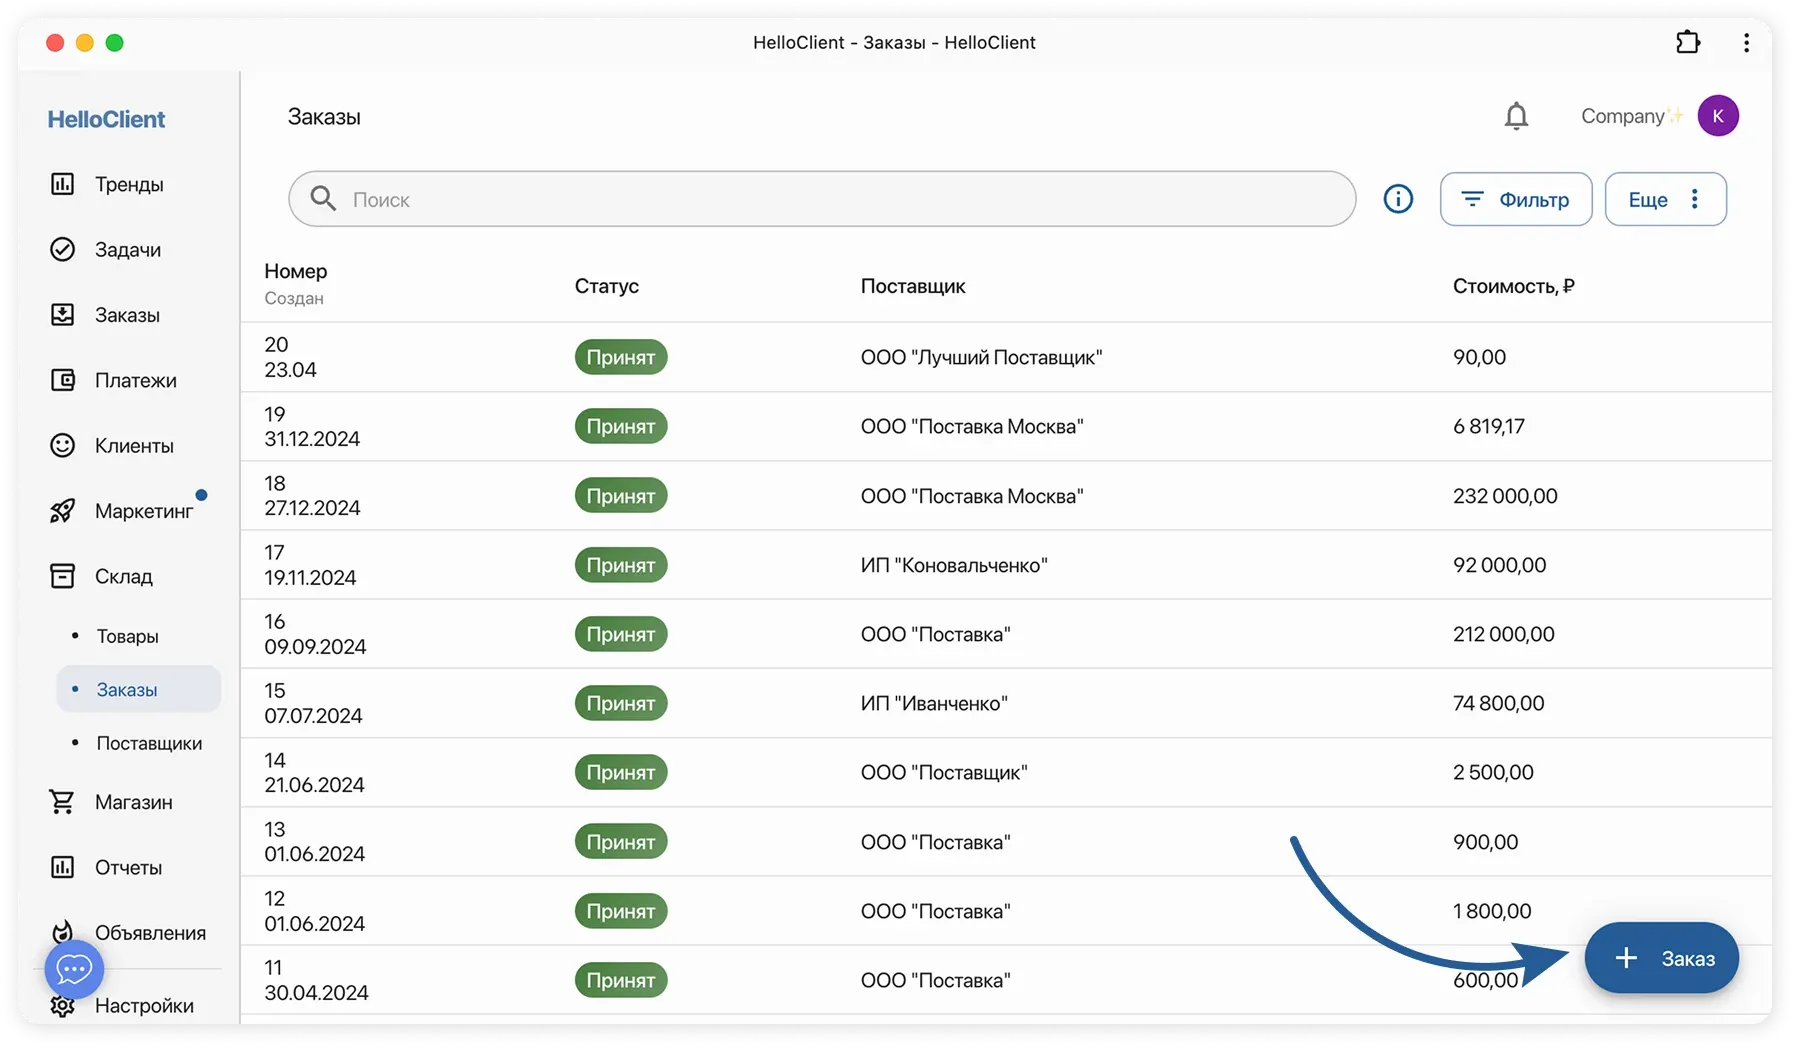Open the chat support bubble
This screenshot has width=1794, height=1046.
(x=74, y=968)
